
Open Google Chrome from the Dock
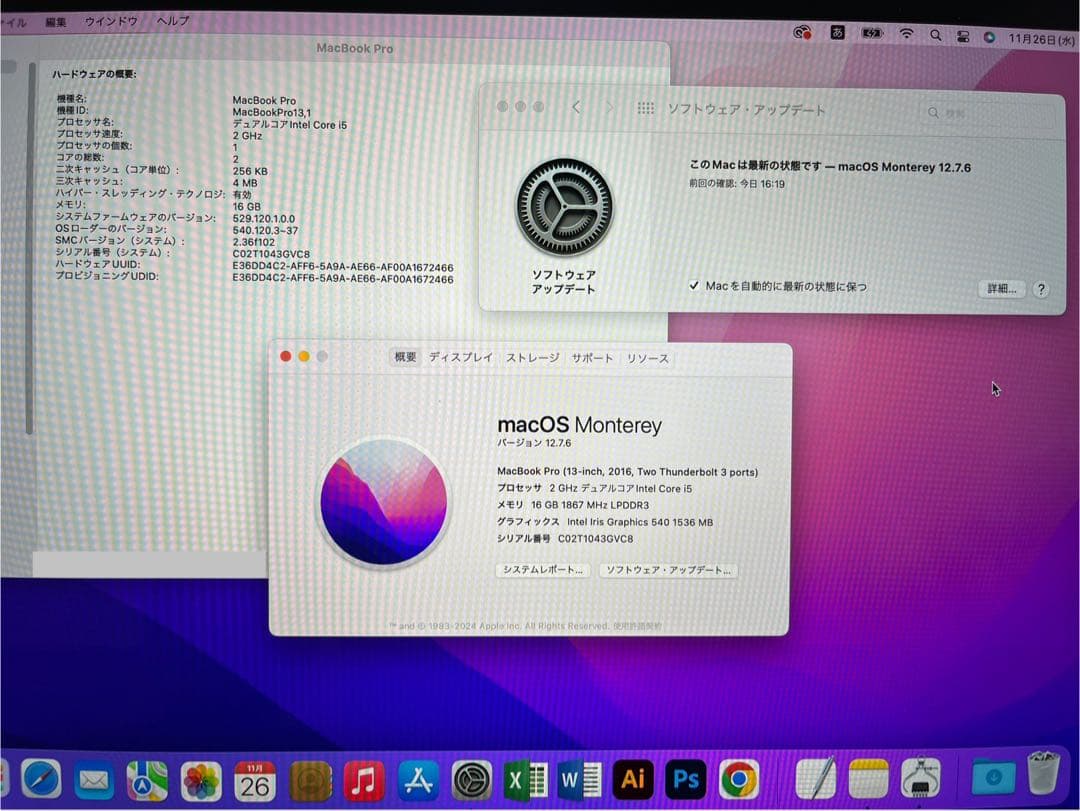tap(740, 780)
